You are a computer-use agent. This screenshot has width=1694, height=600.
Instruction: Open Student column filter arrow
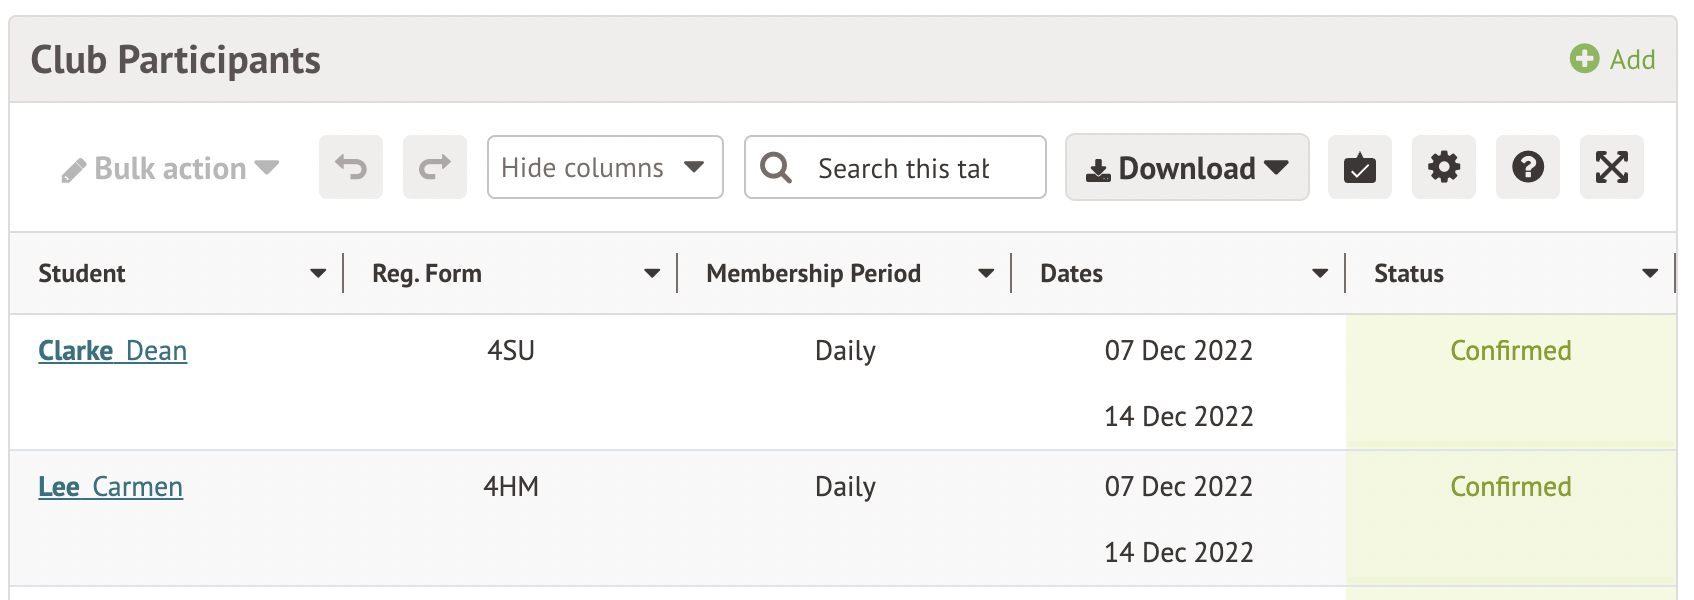coord(318,273)
